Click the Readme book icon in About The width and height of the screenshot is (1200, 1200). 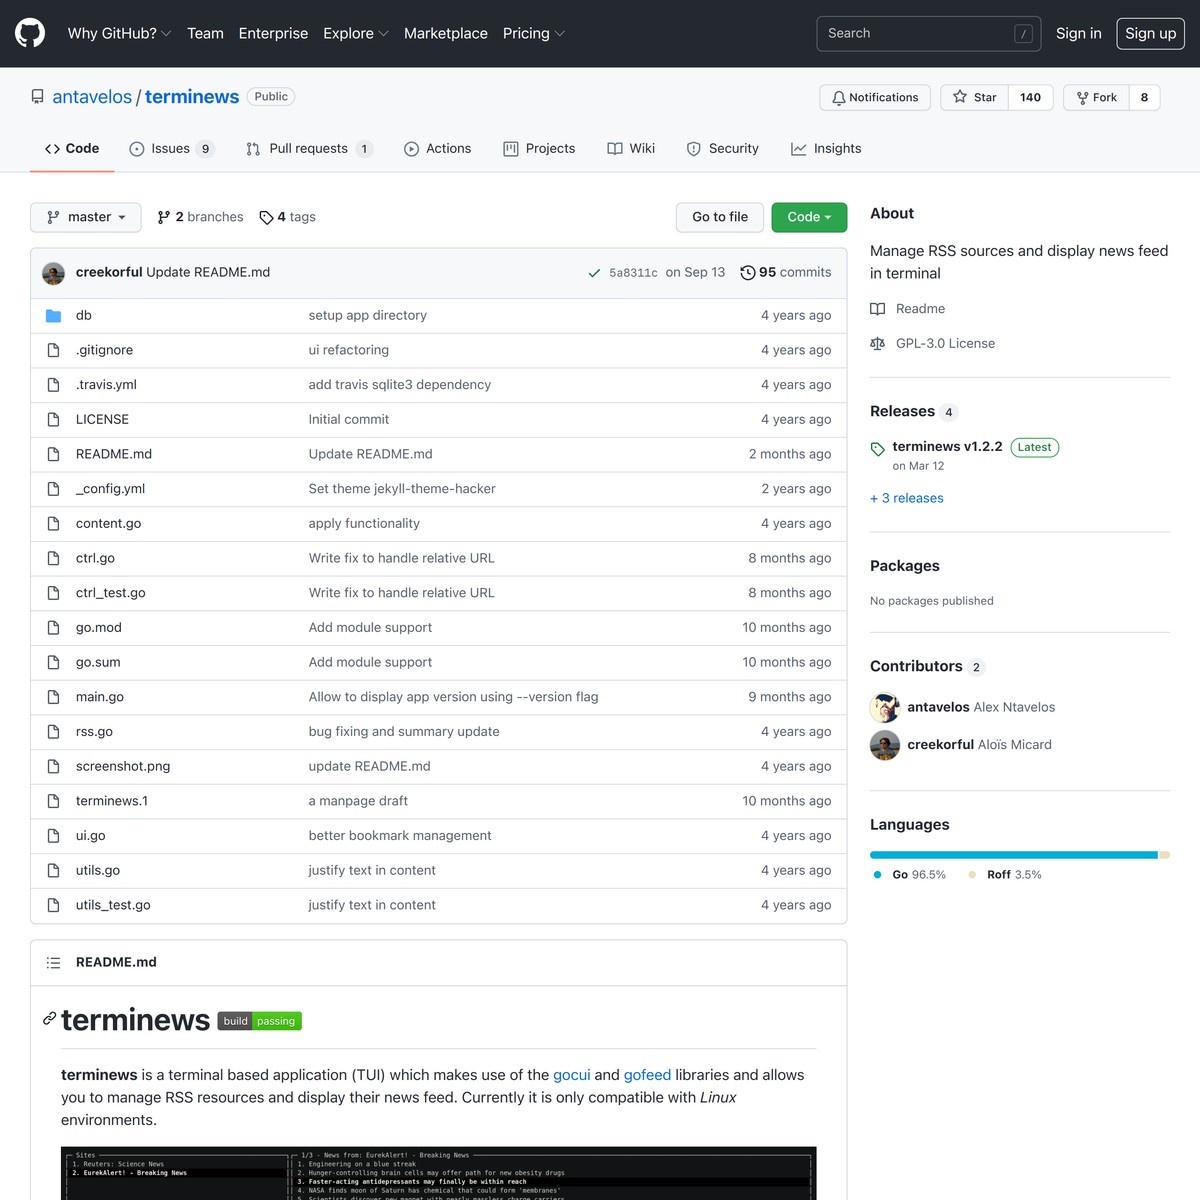[x=880, y=308]
